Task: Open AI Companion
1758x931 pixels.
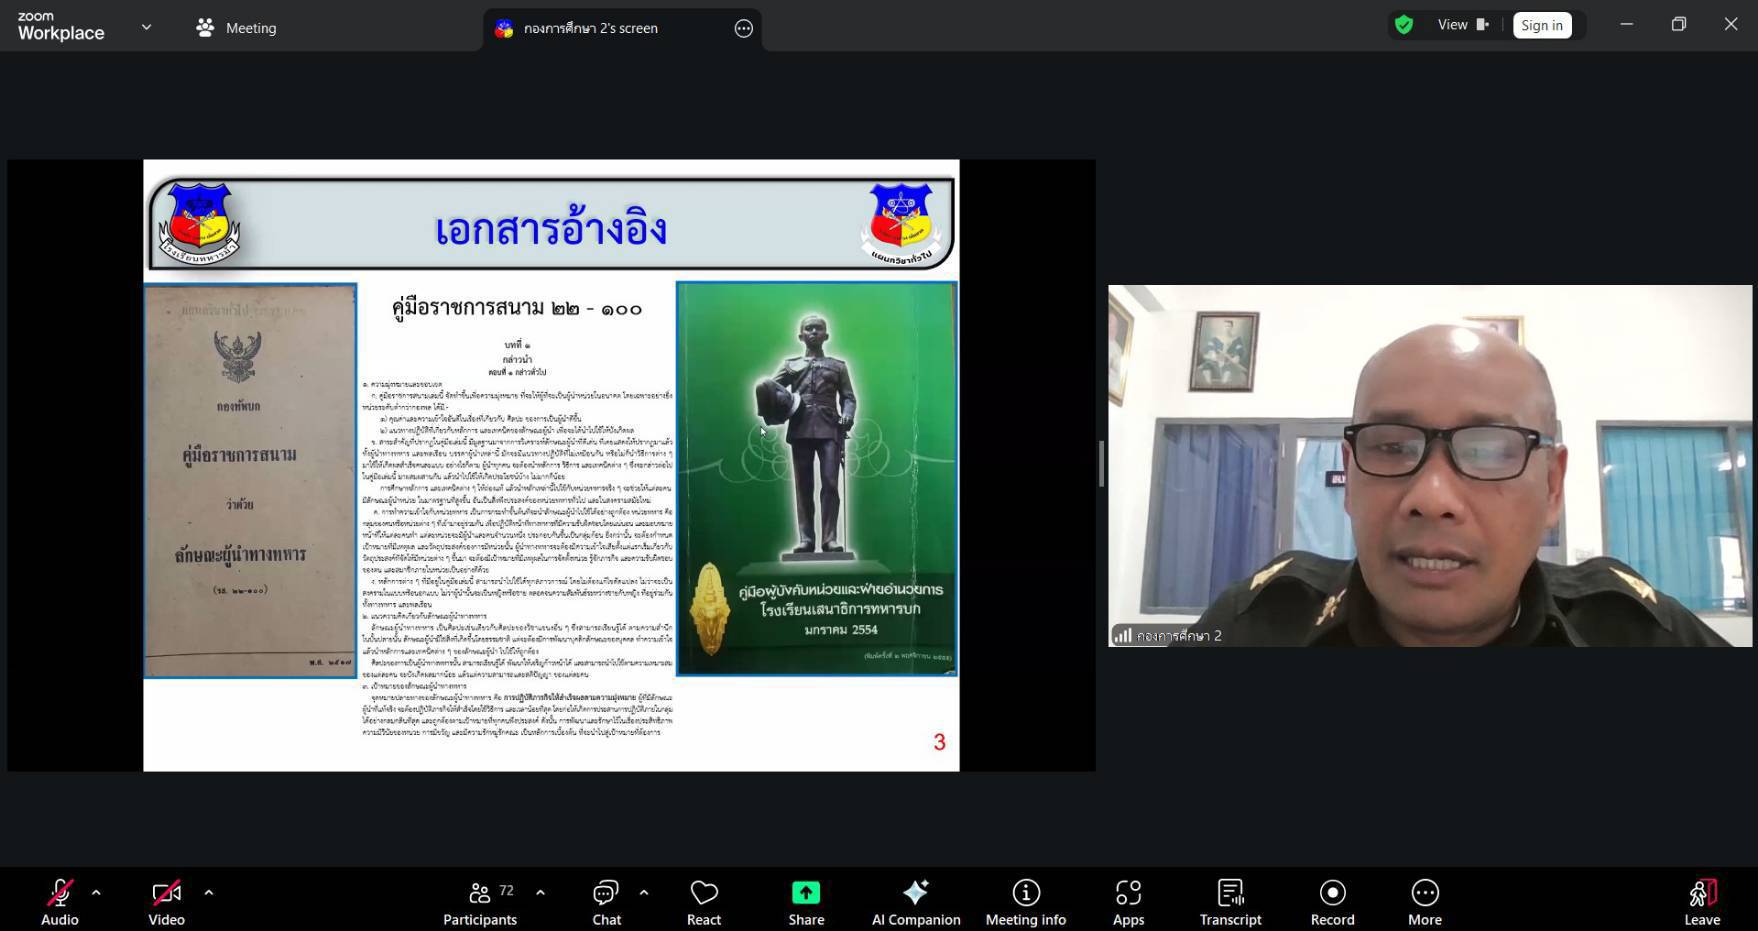Action: point(915,901)
